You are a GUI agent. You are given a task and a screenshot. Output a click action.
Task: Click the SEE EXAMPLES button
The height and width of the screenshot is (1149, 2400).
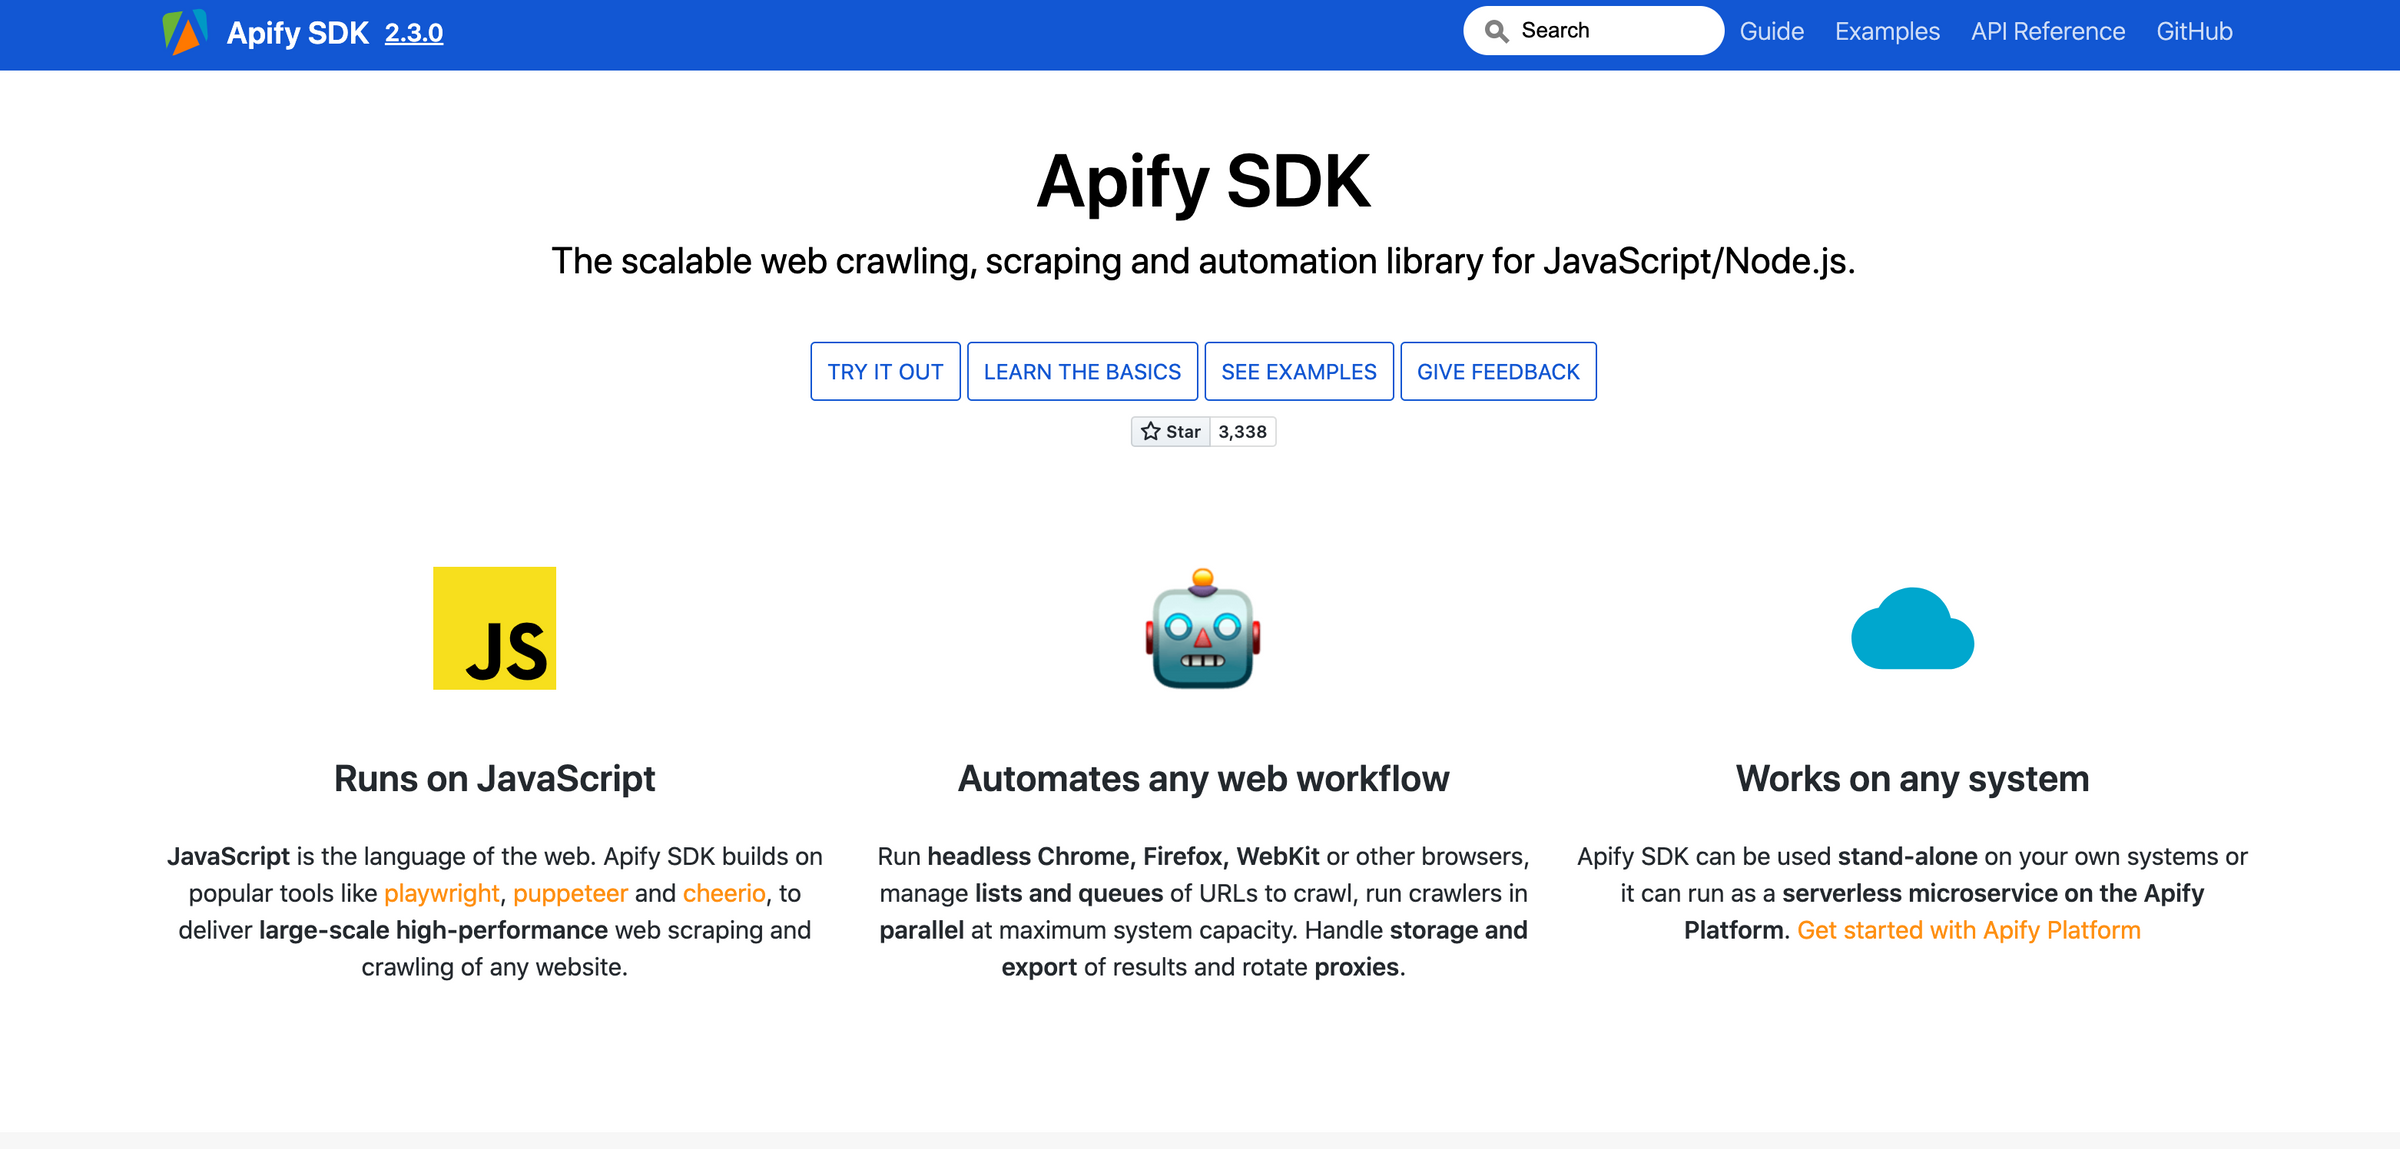point(1299,371)
